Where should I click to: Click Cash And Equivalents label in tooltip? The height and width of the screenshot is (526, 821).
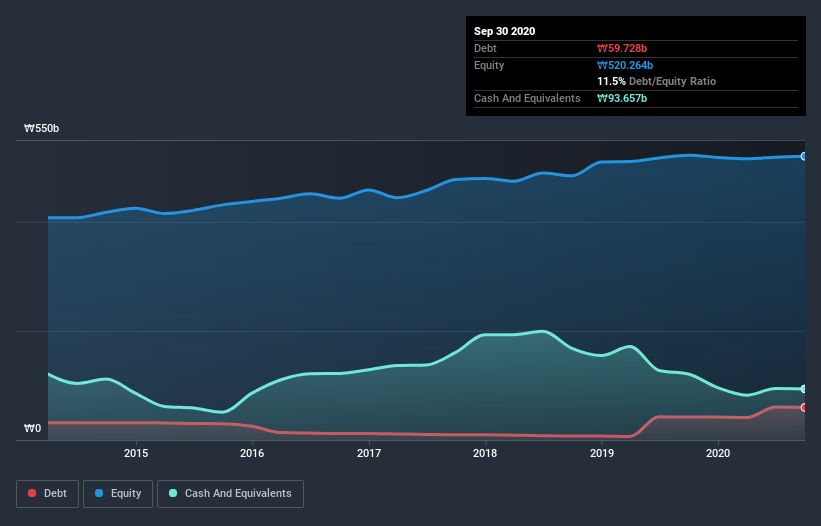527,98
